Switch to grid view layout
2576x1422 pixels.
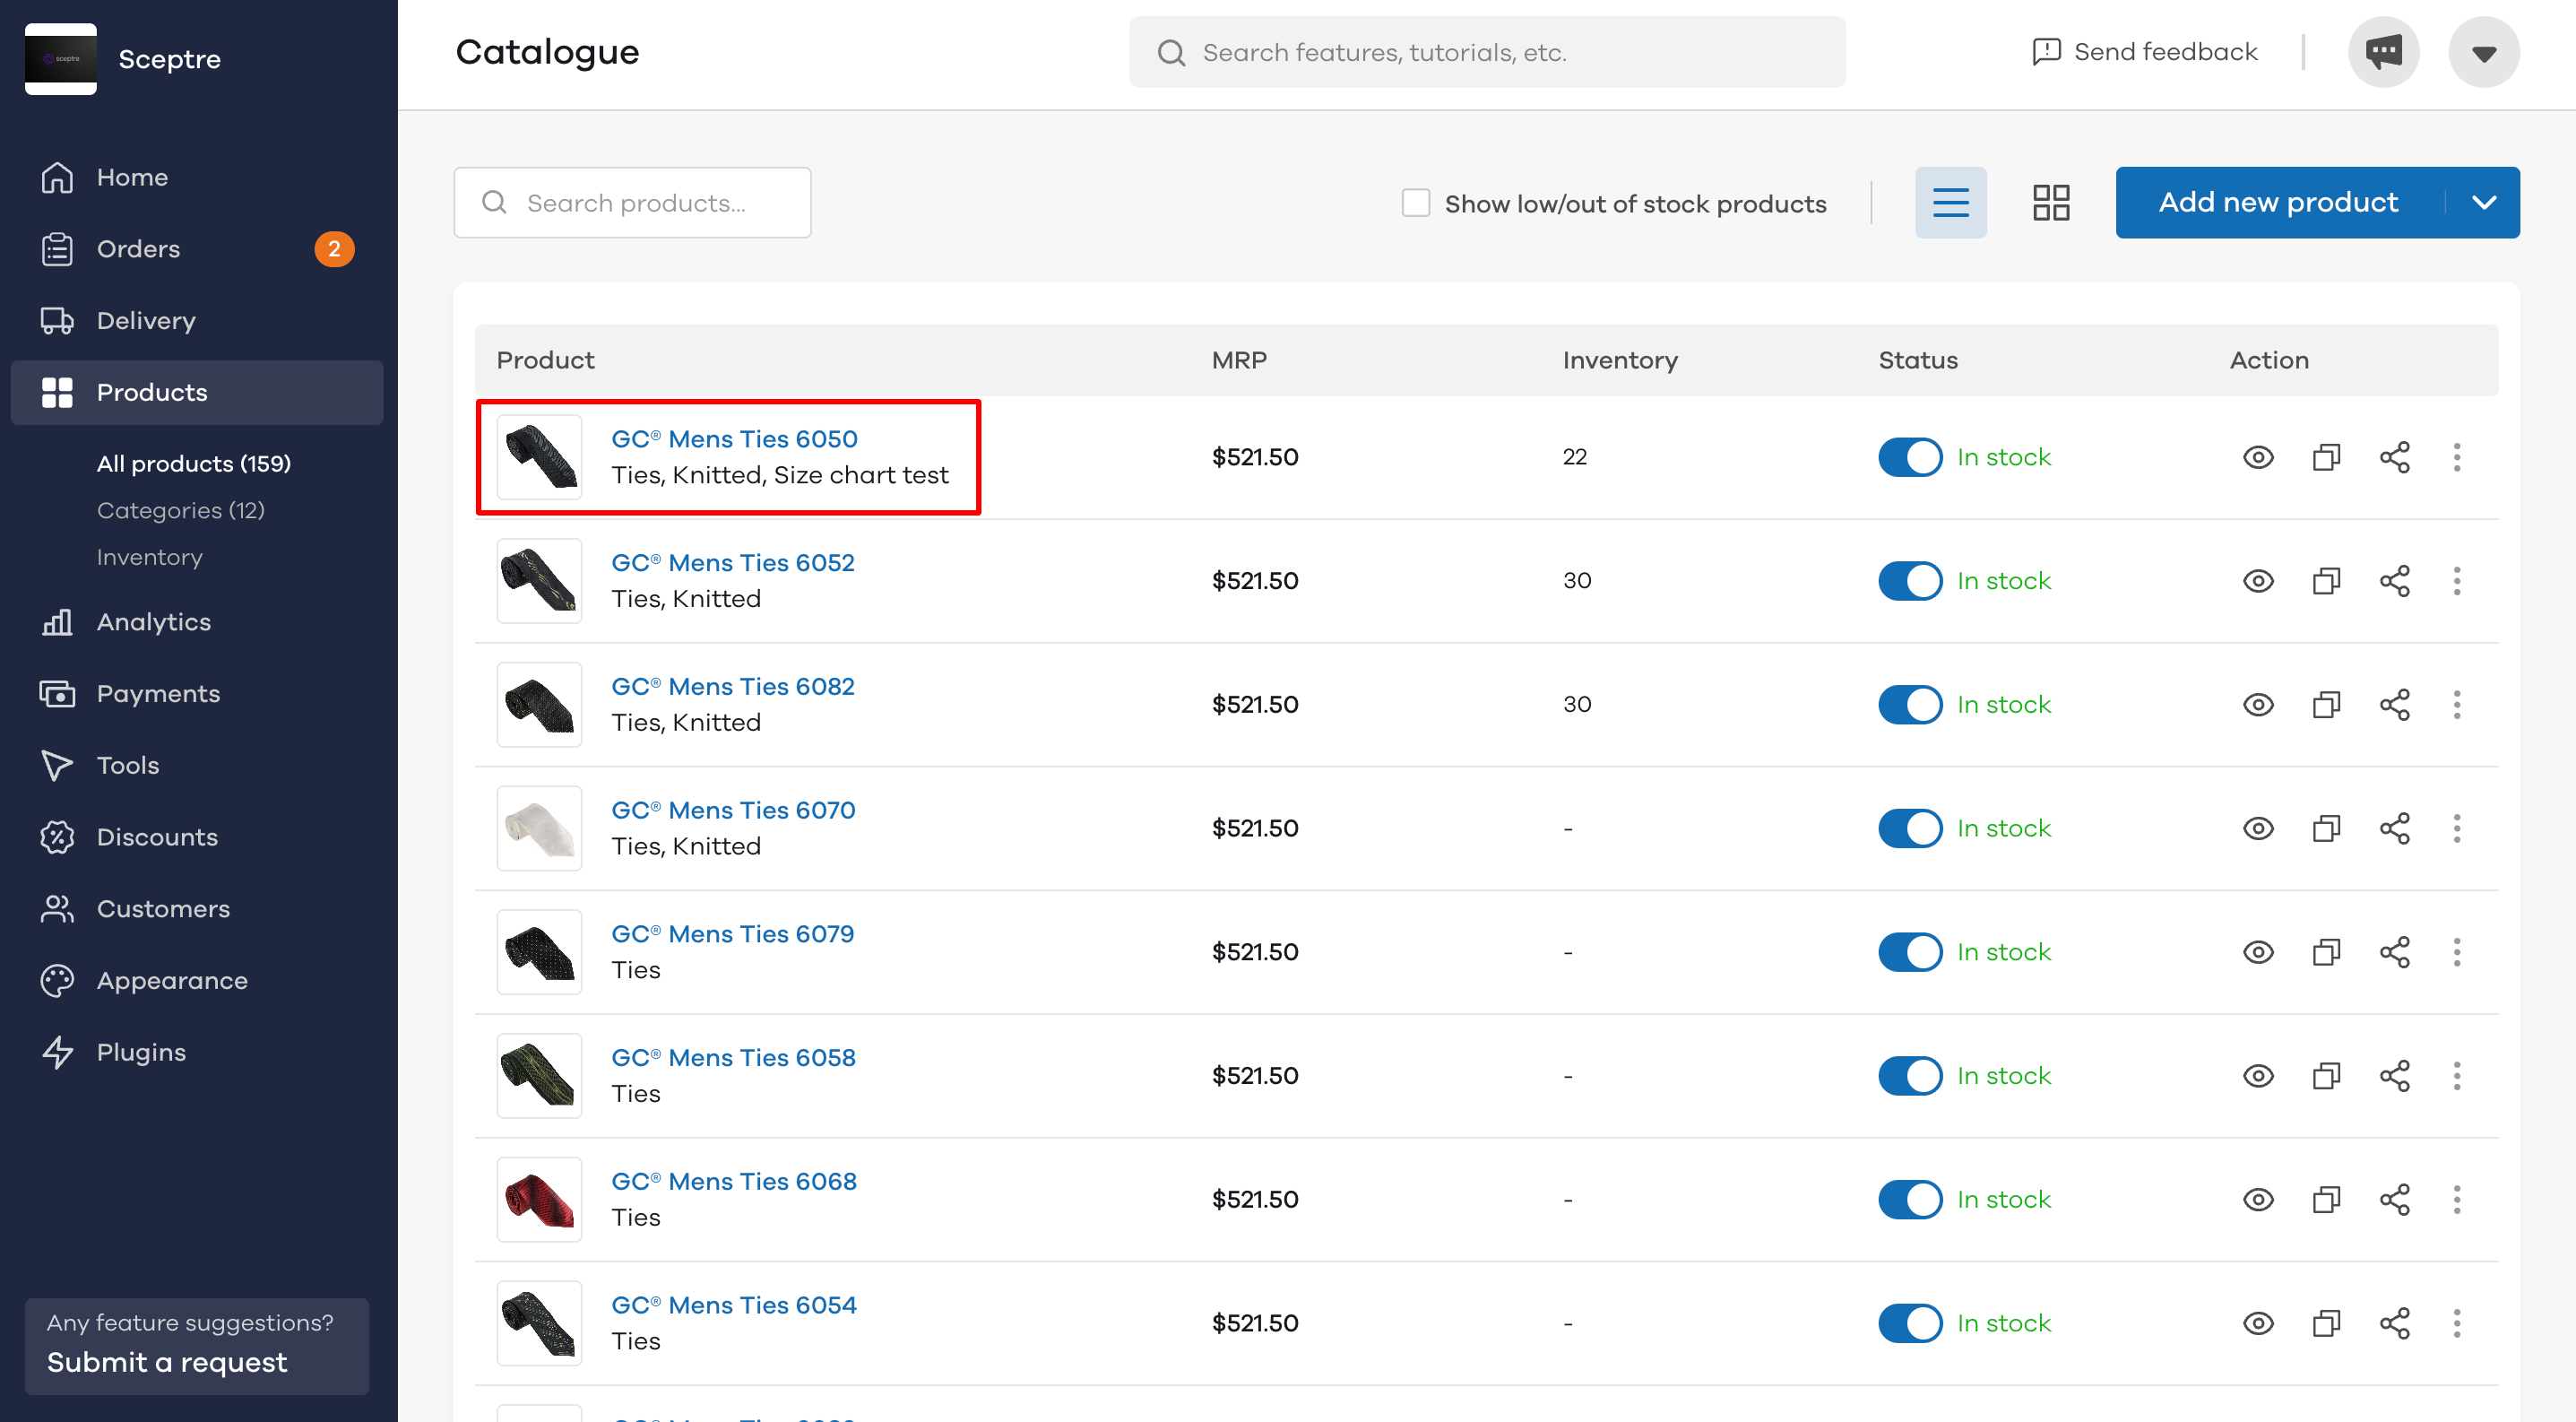click(2050, 203)
